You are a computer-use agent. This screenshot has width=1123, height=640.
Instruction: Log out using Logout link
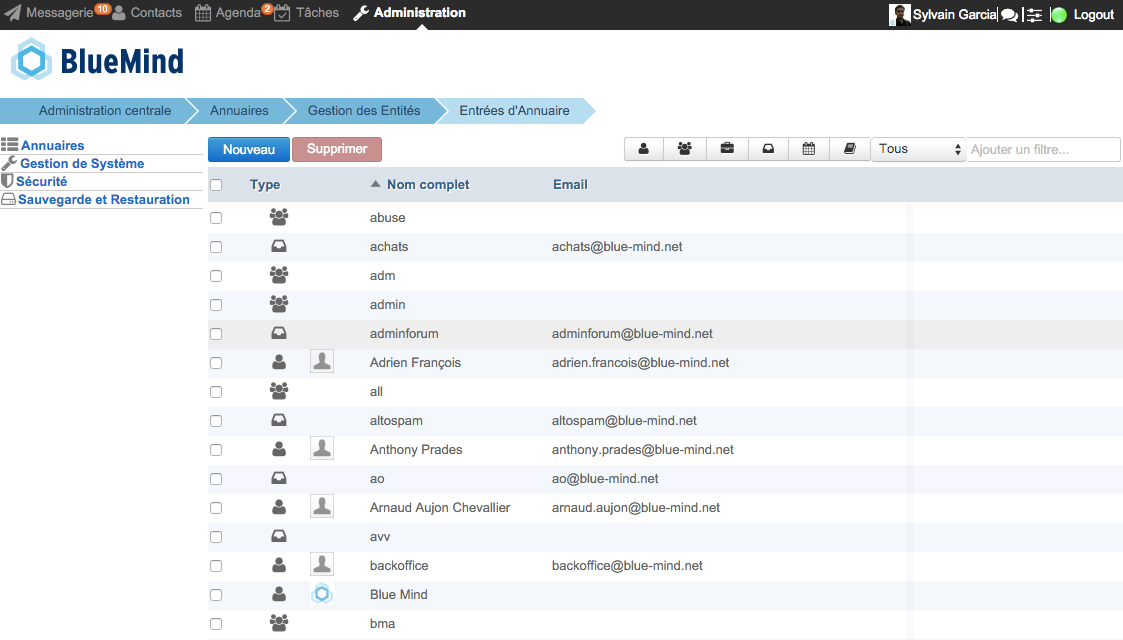click(x=1093, y=14)
